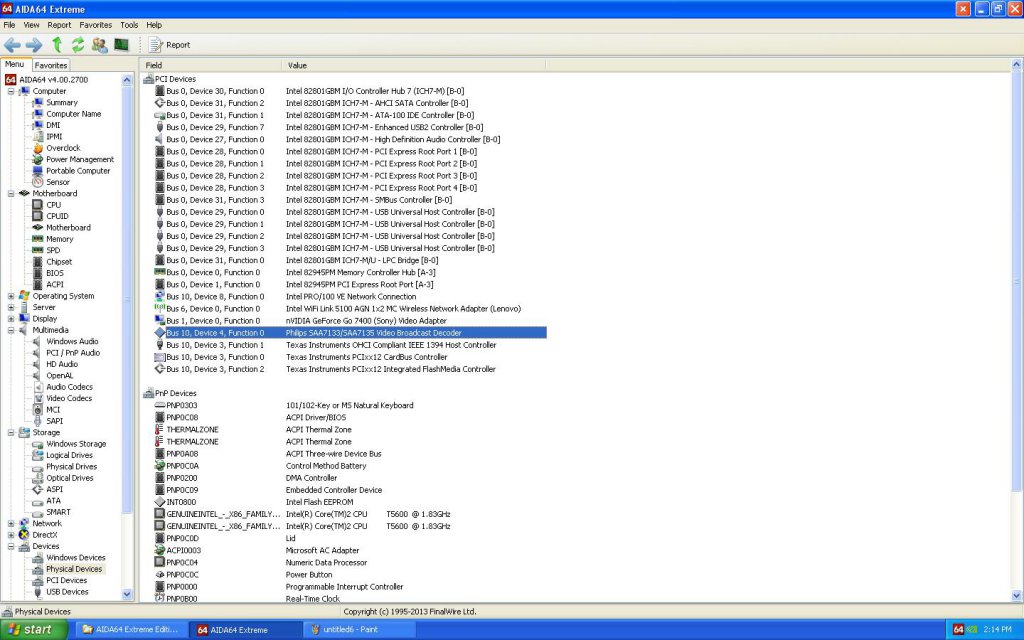Select the Overclock tree item

click(63, 148)
